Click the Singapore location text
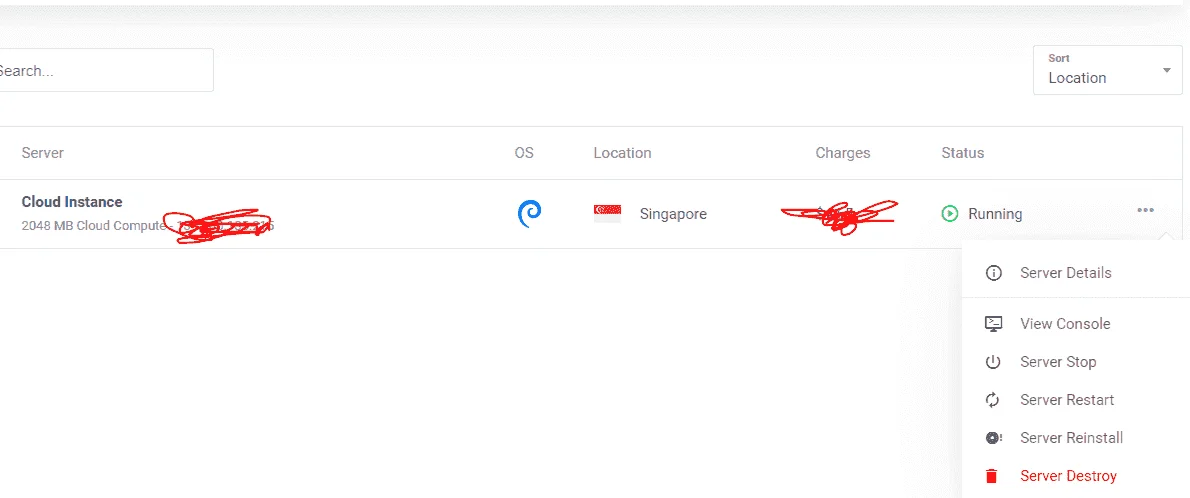 (673, 214)
